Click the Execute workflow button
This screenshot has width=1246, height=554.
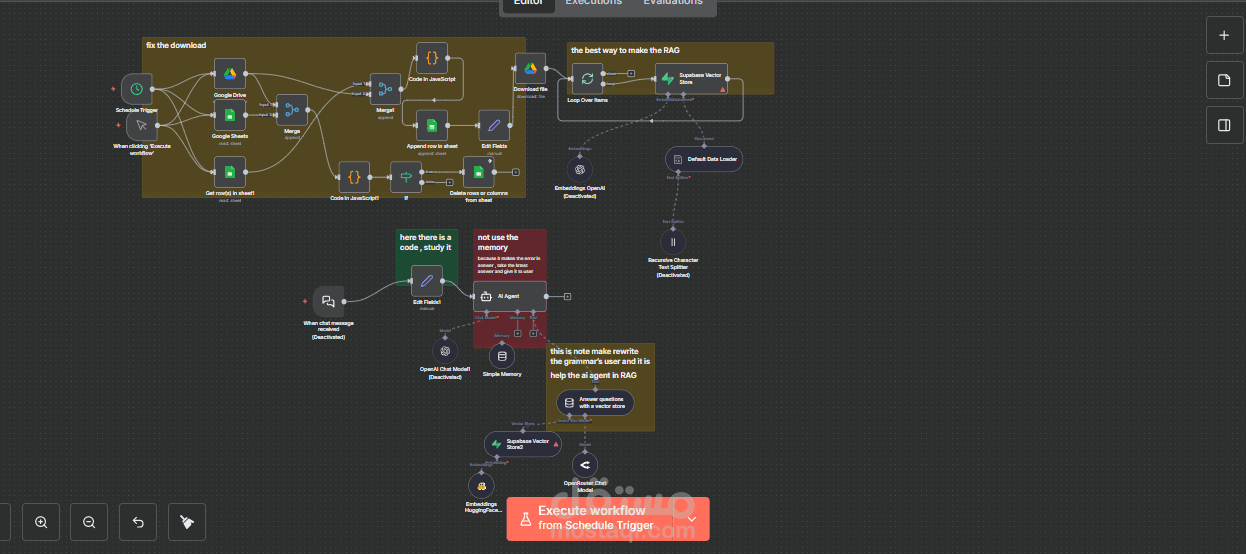[590, 518]
